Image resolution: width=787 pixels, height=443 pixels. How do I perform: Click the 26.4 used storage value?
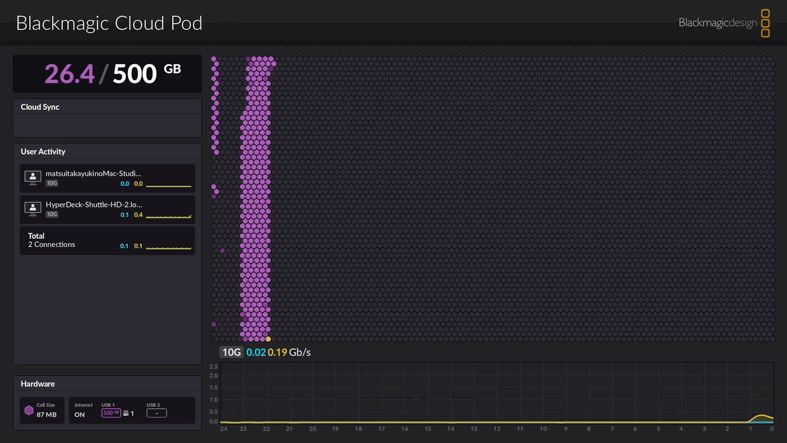(69, 74)
